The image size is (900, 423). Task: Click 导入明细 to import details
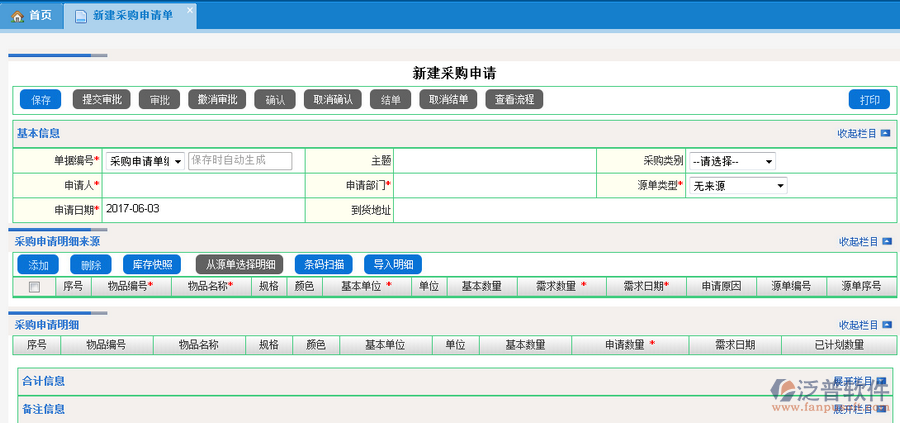tap(392, 265)
